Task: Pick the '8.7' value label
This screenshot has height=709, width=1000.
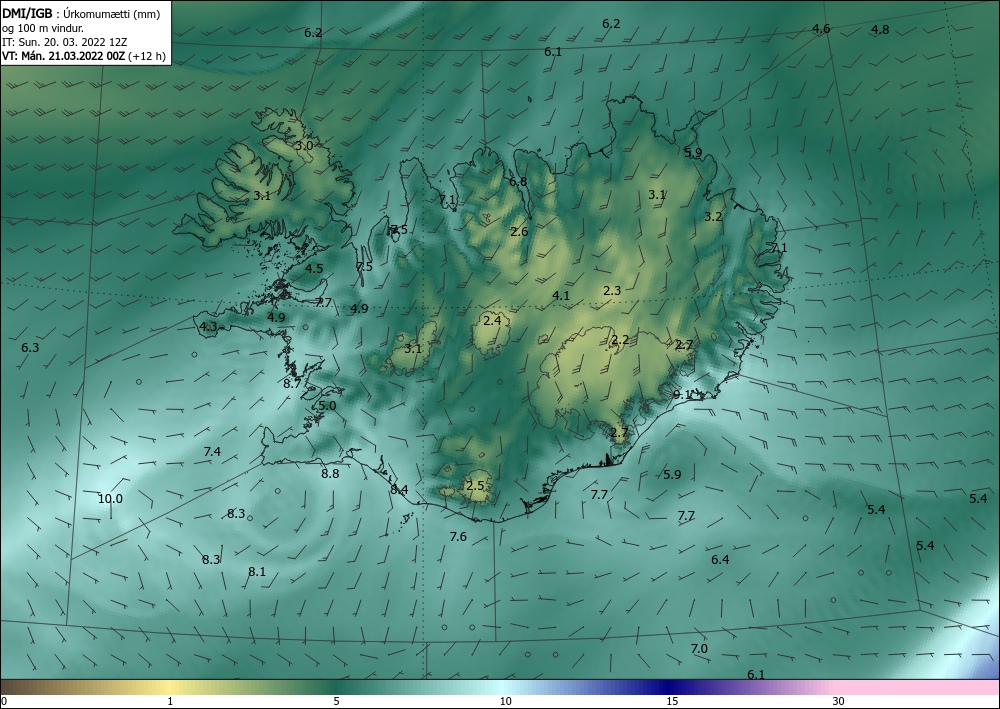Action: [292, 384]
